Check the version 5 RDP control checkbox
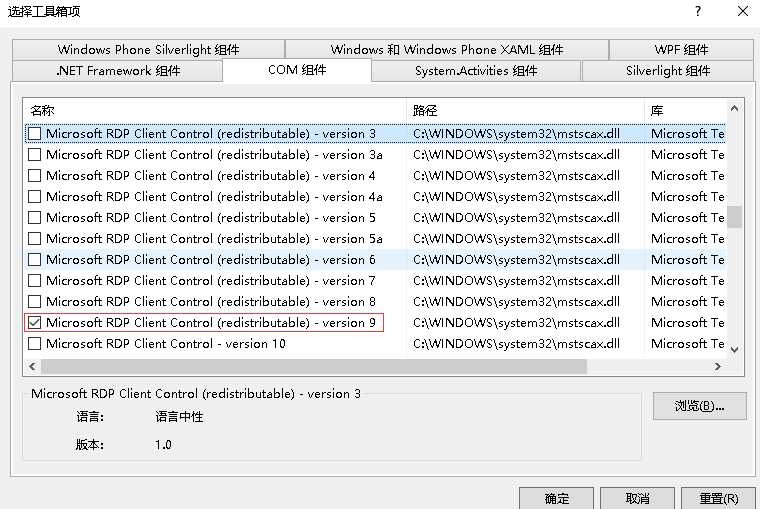The height and width of the screenshot is (509, 760). point(34,218)
